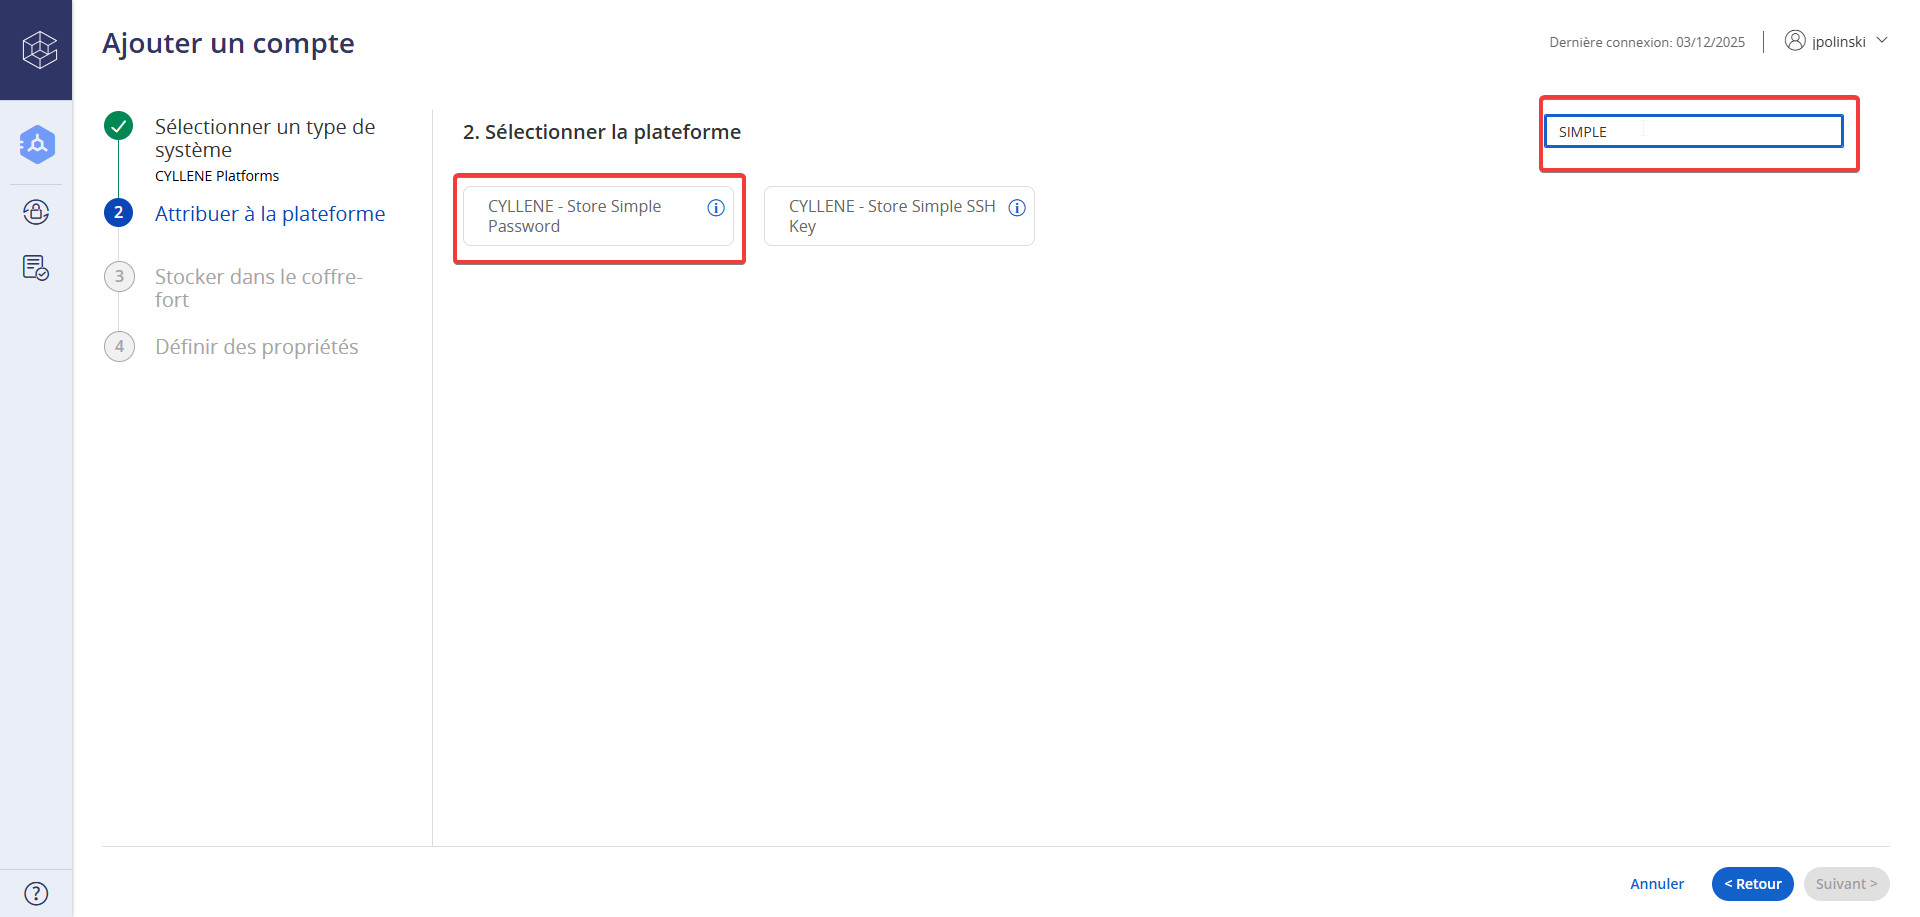Click step 3 Stocker dans le coffre-fort
Image resolution: width=1920 pixels, height=917 pixels.
pos(258,288)
